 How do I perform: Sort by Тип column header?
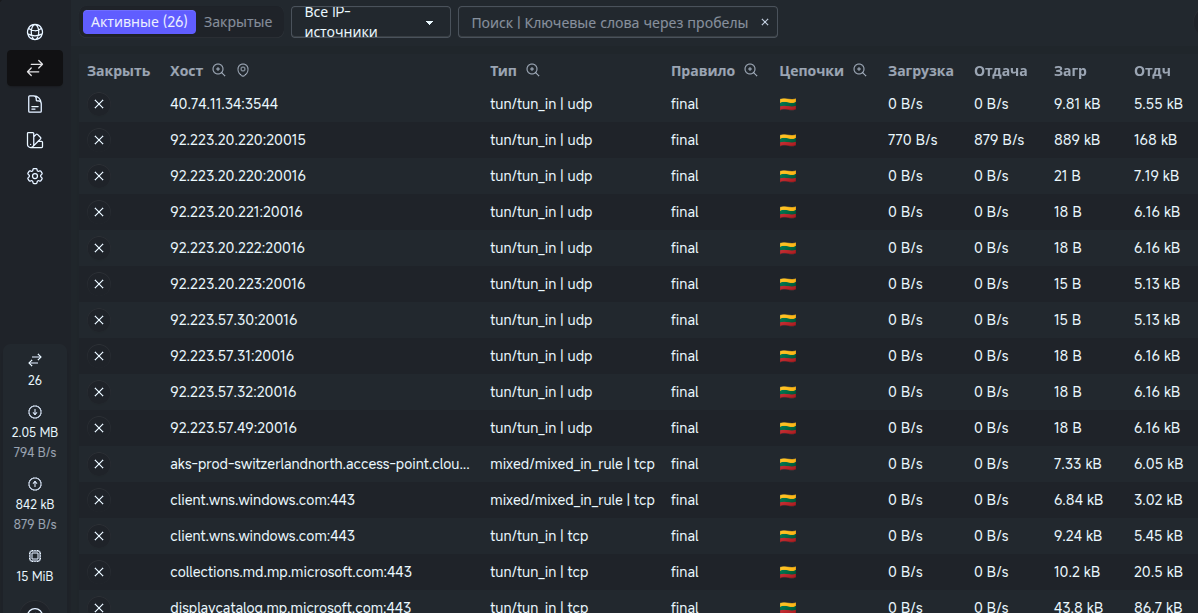pos(503,71)
